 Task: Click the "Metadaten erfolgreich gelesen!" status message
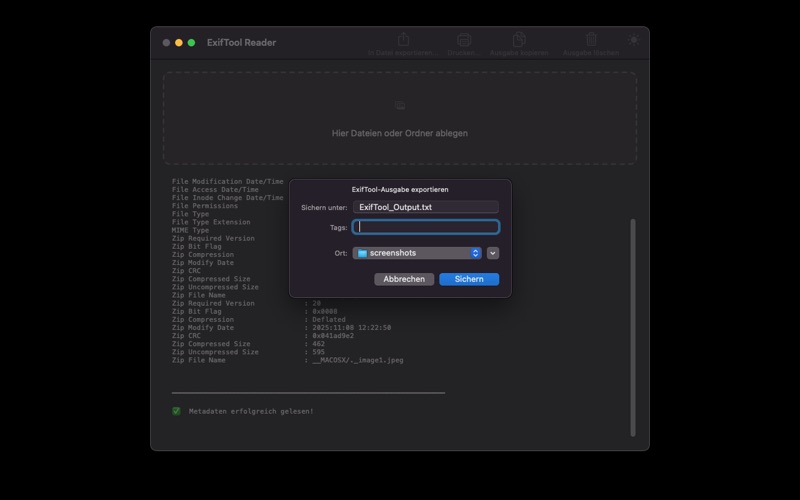[251, 411]
